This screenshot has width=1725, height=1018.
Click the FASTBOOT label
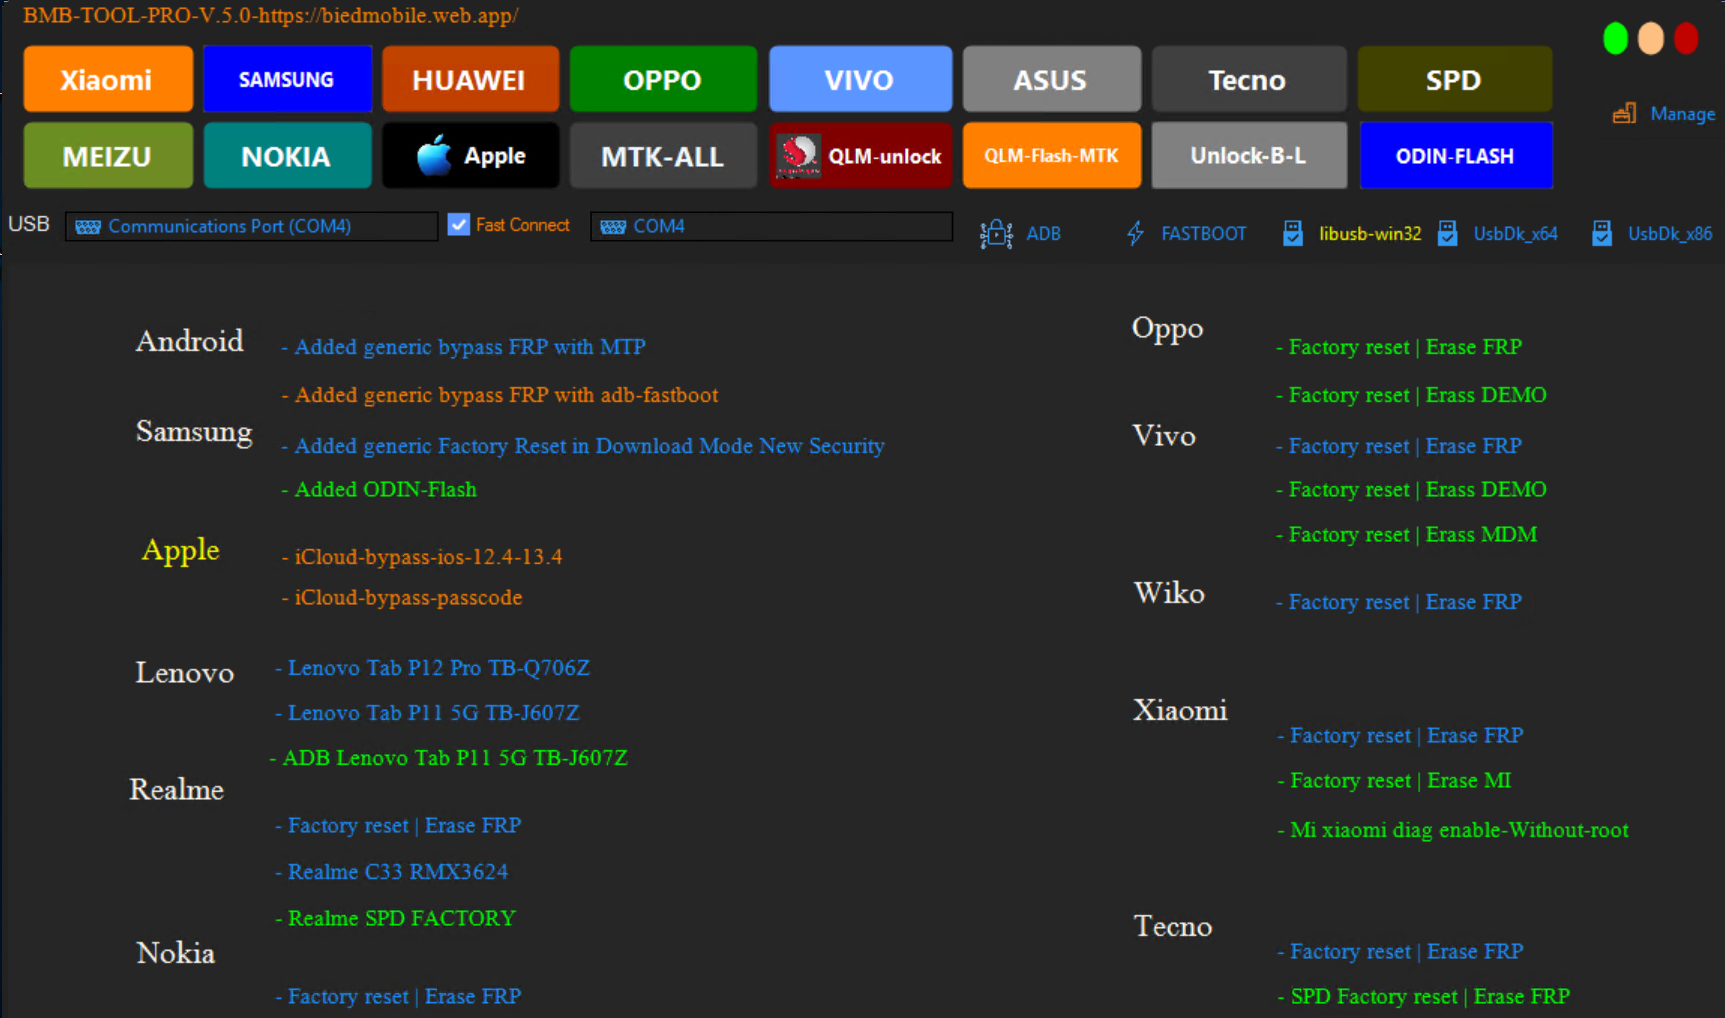(1203, 234)
